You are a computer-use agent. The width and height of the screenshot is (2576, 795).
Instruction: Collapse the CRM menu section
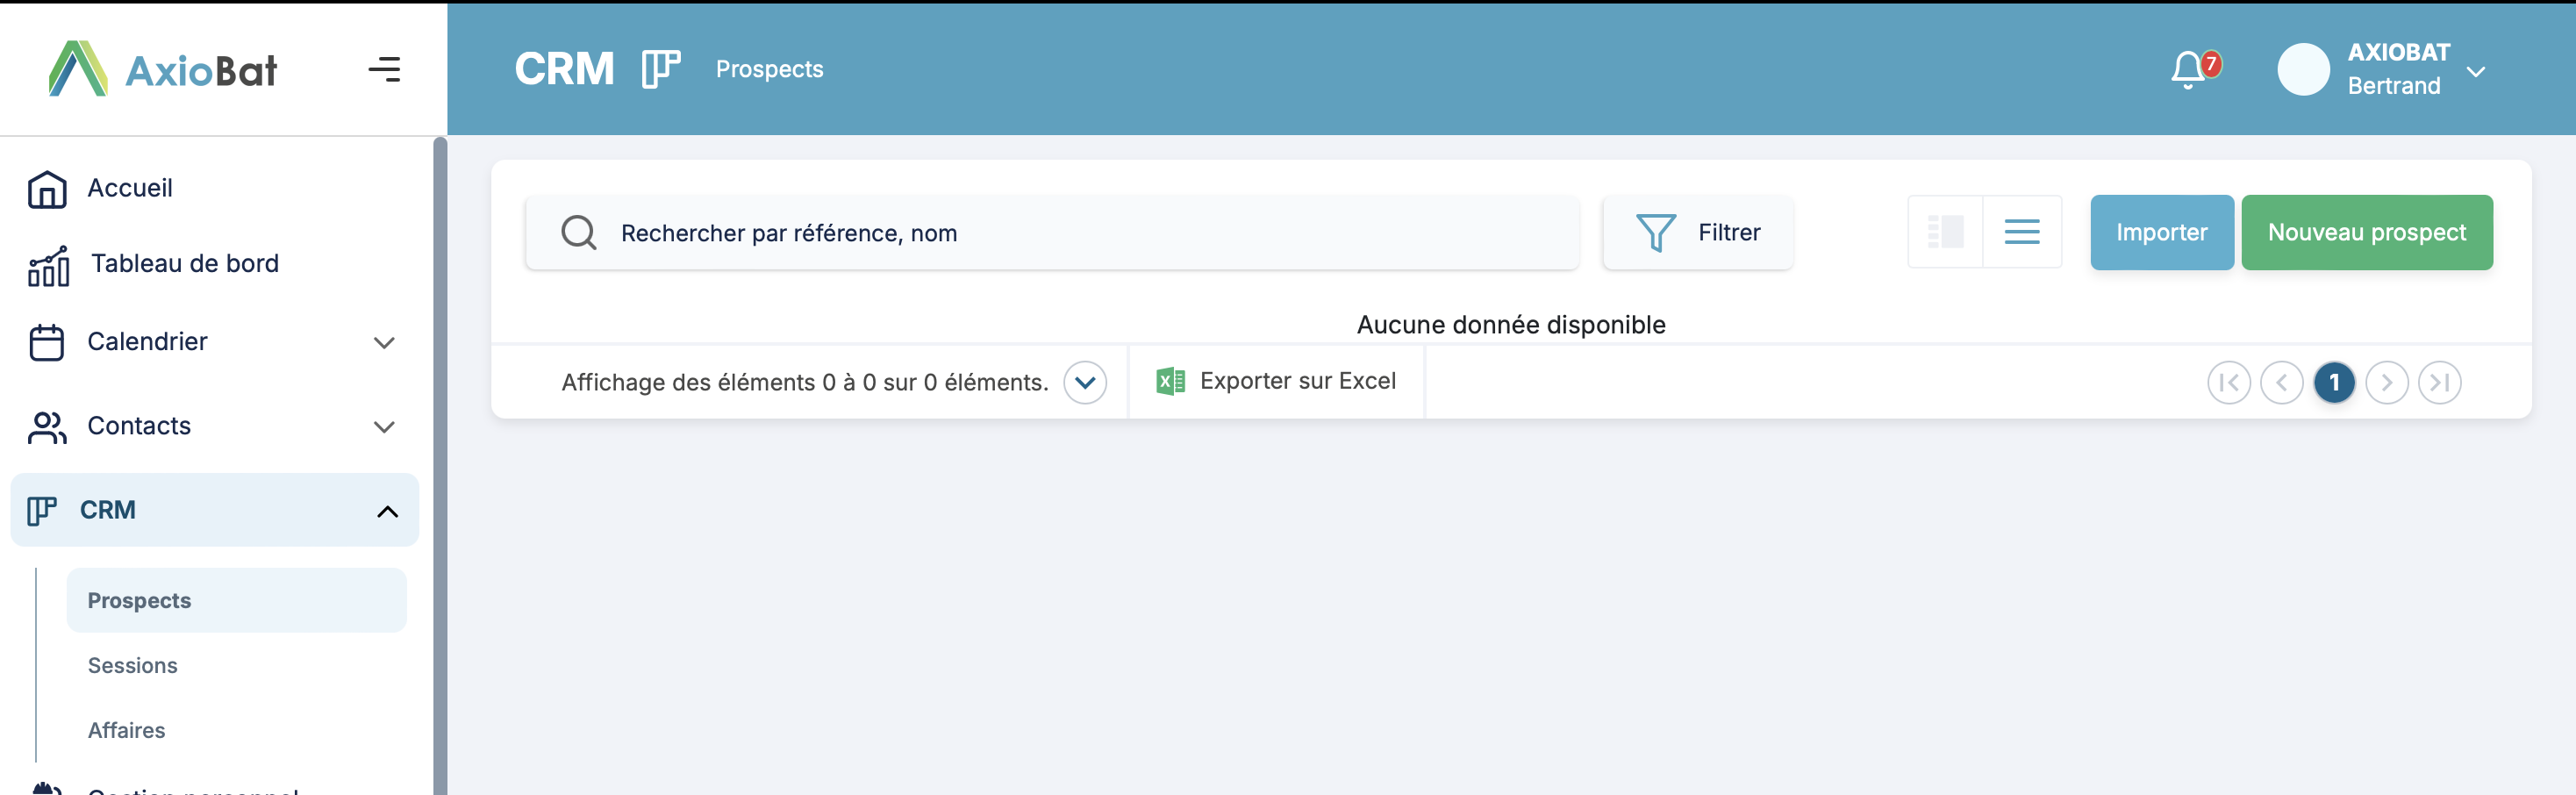click(387, 511)
